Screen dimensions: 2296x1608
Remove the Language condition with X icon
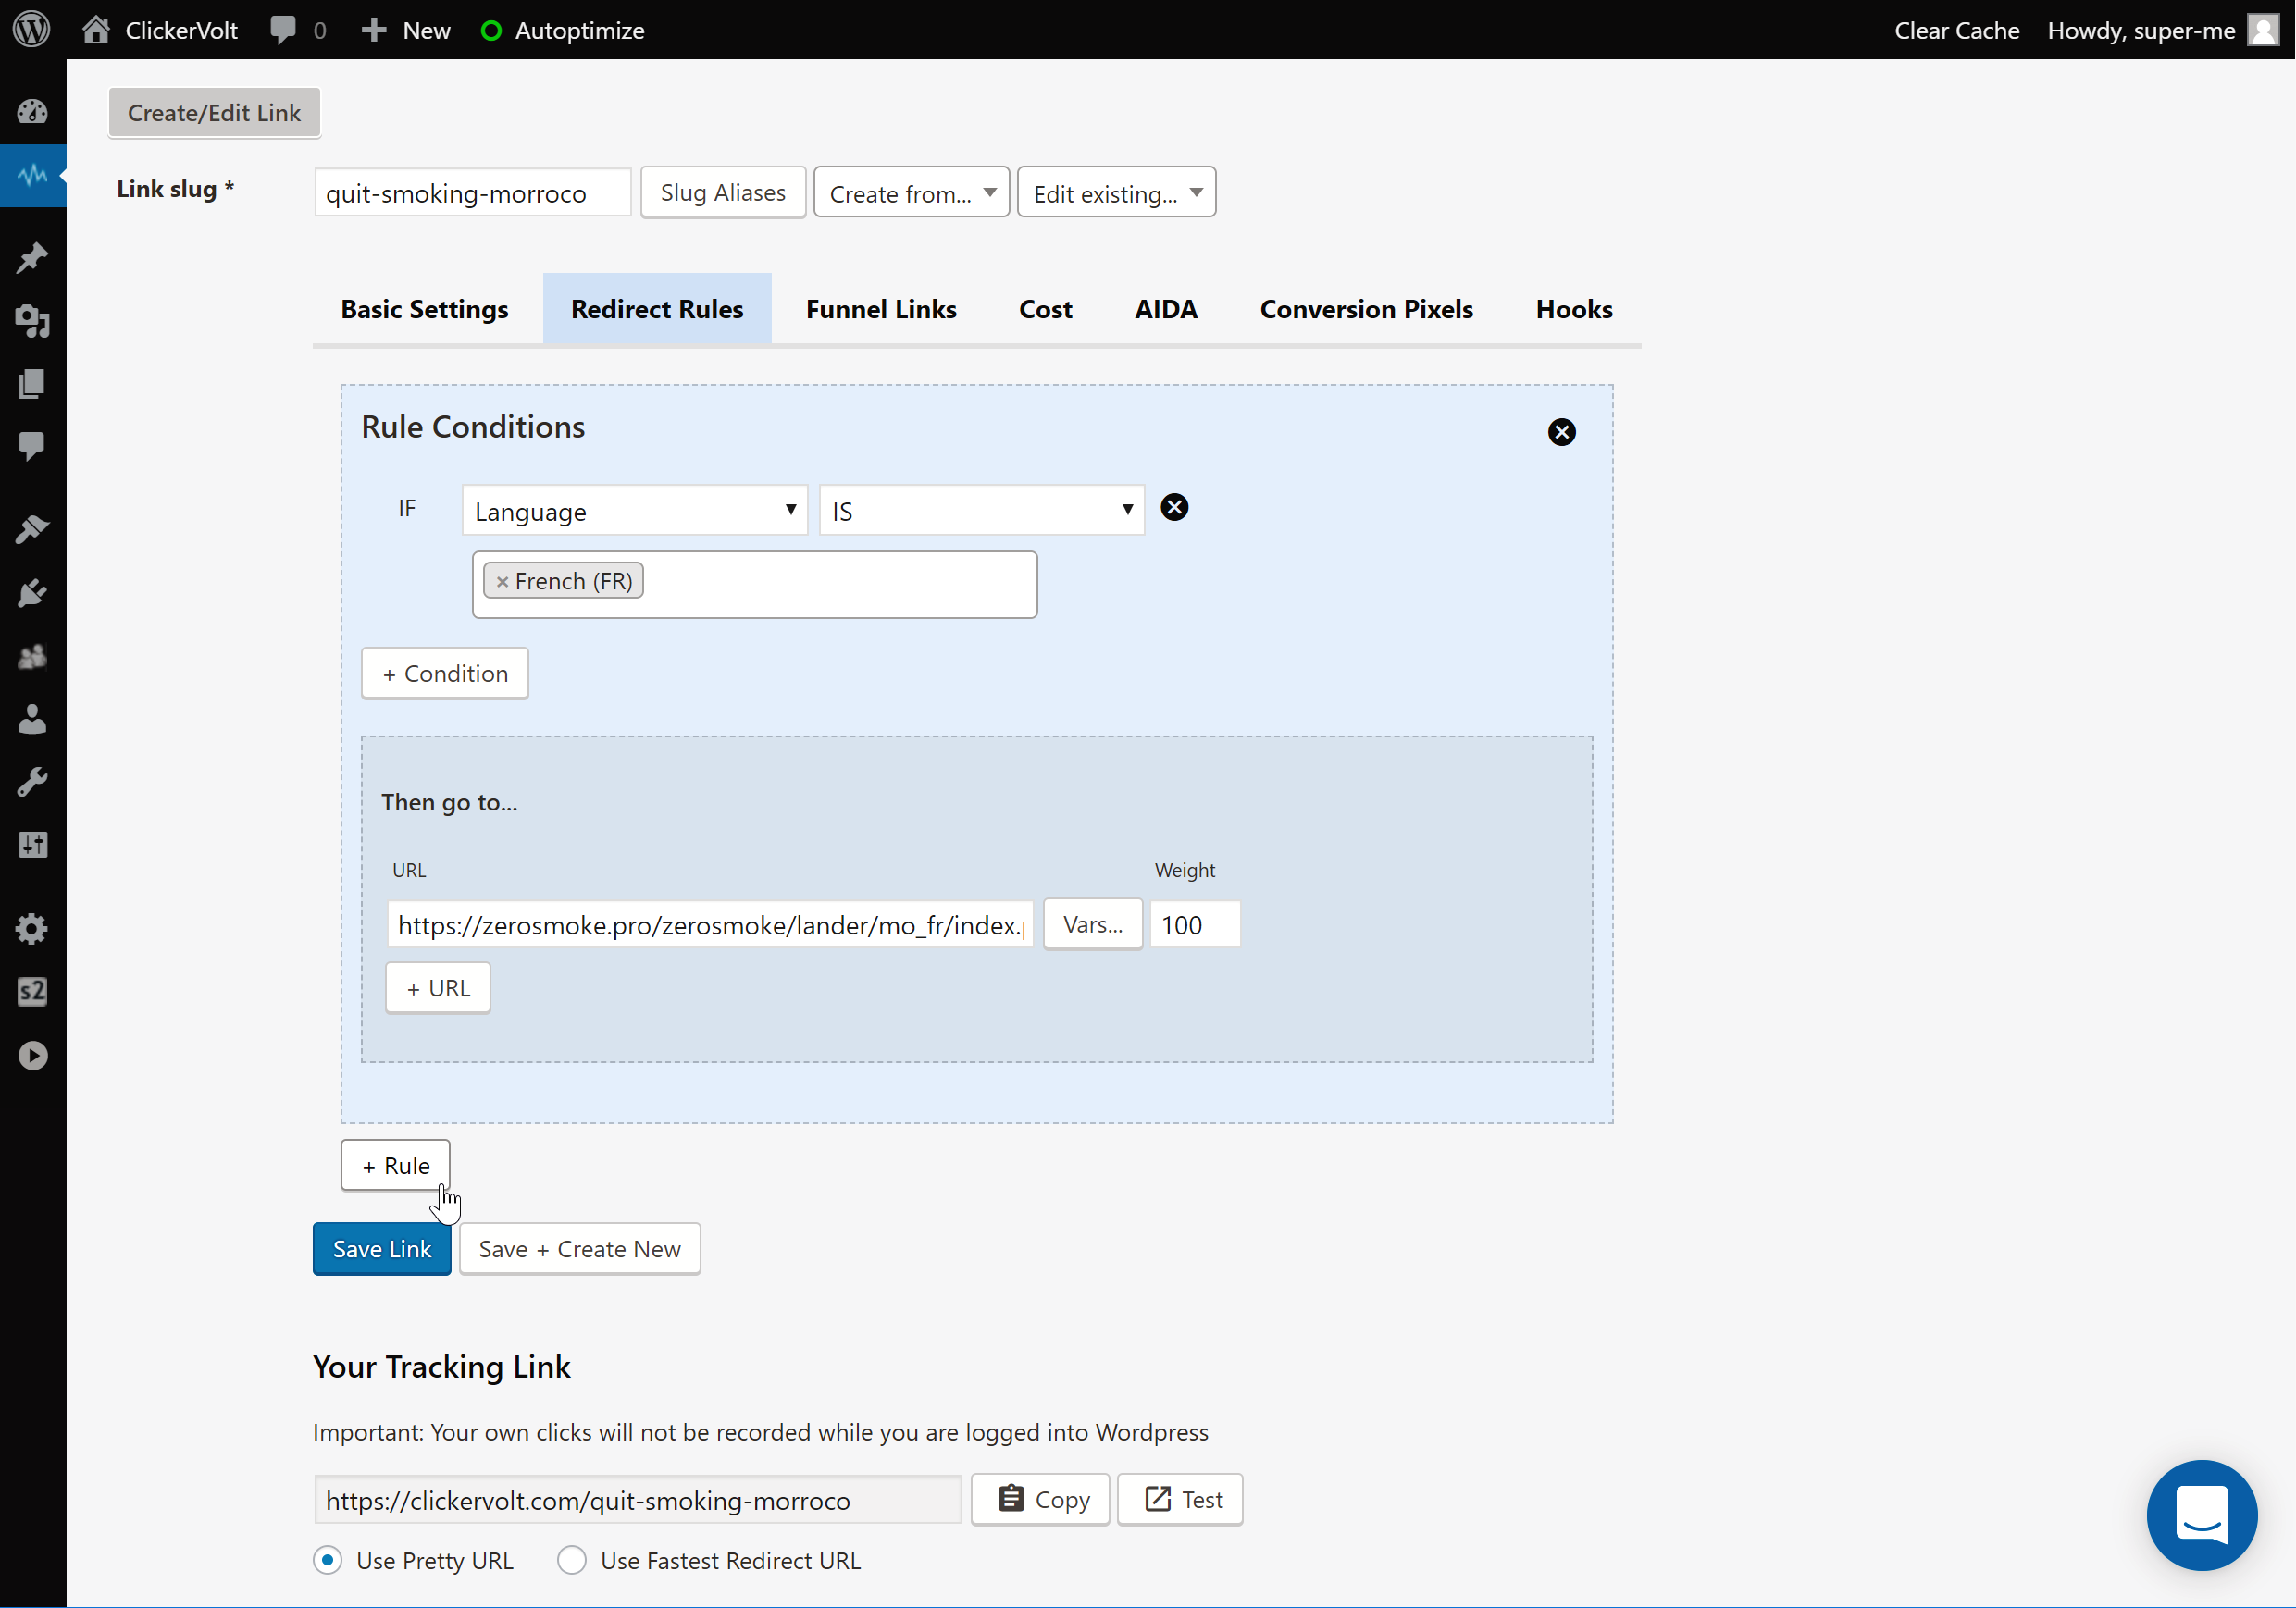1175,508
